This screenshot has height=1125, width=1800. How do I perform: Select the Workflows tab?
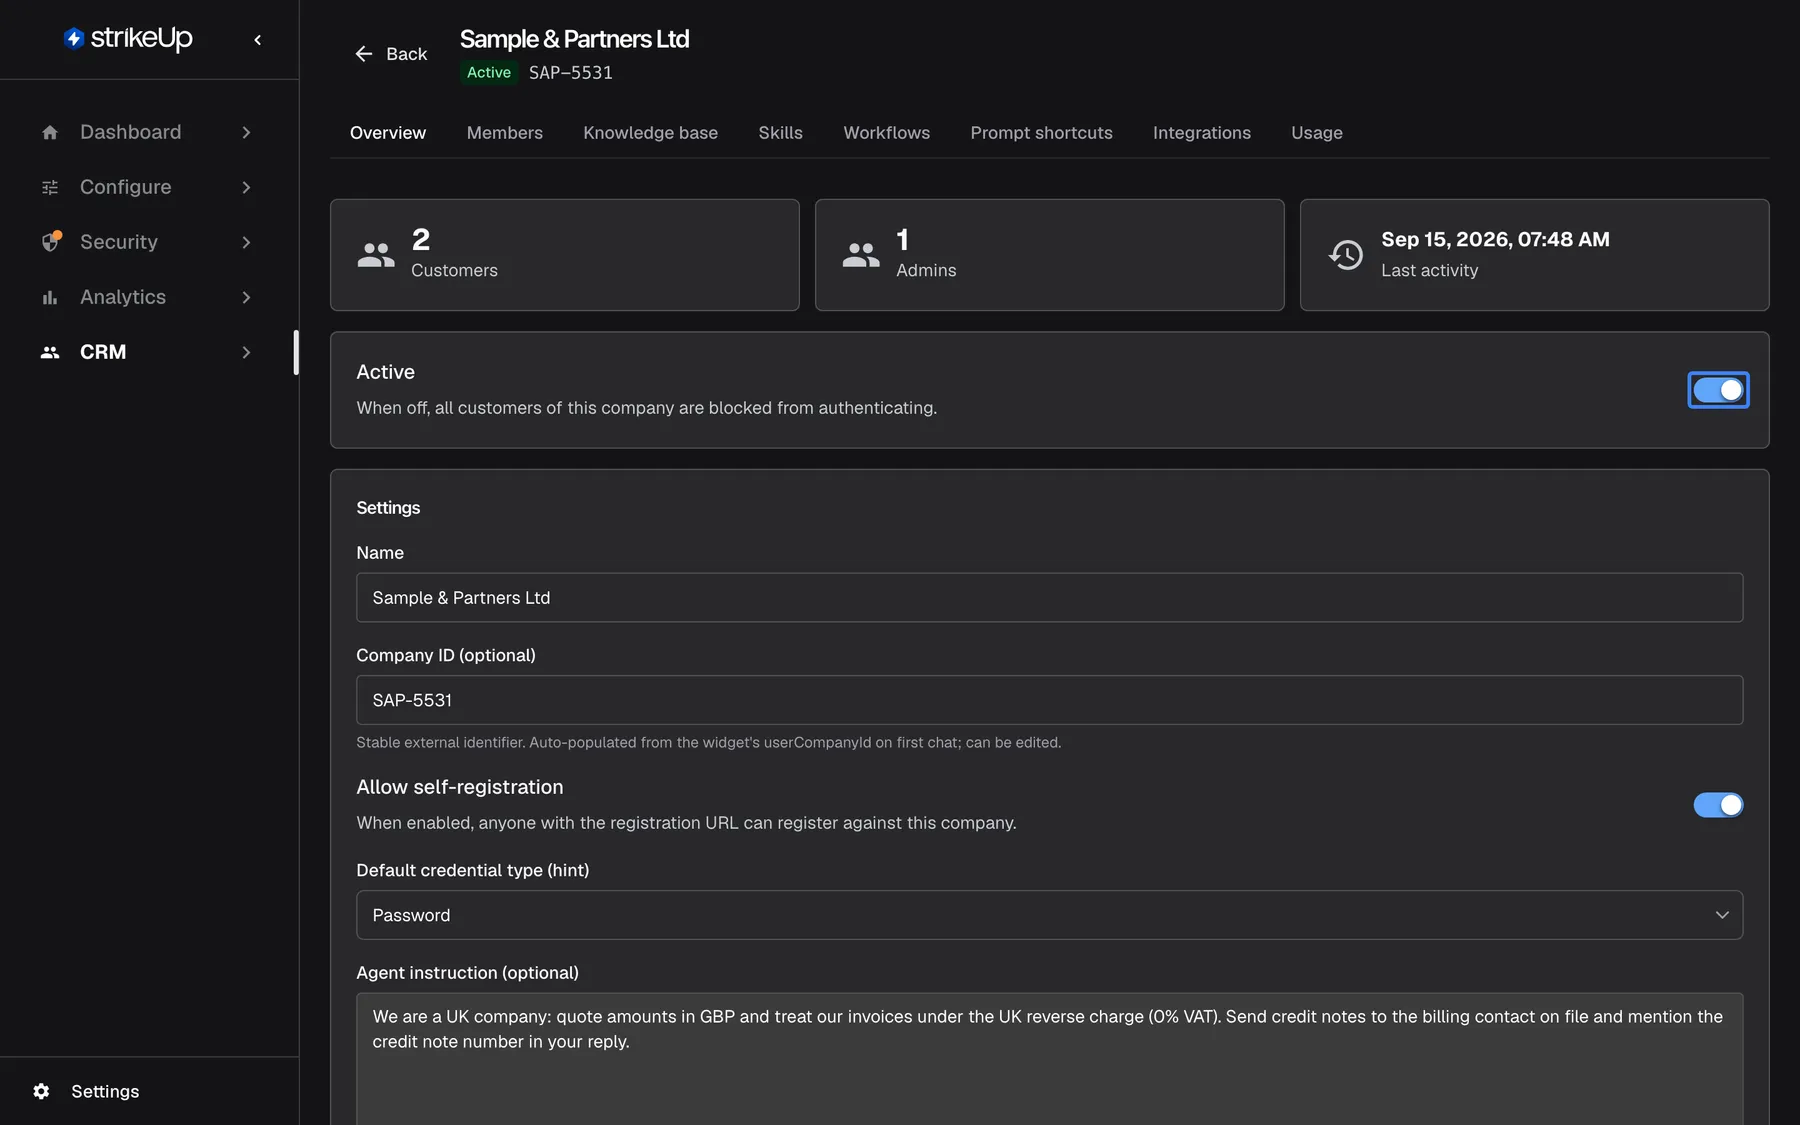tap(887, 133)
